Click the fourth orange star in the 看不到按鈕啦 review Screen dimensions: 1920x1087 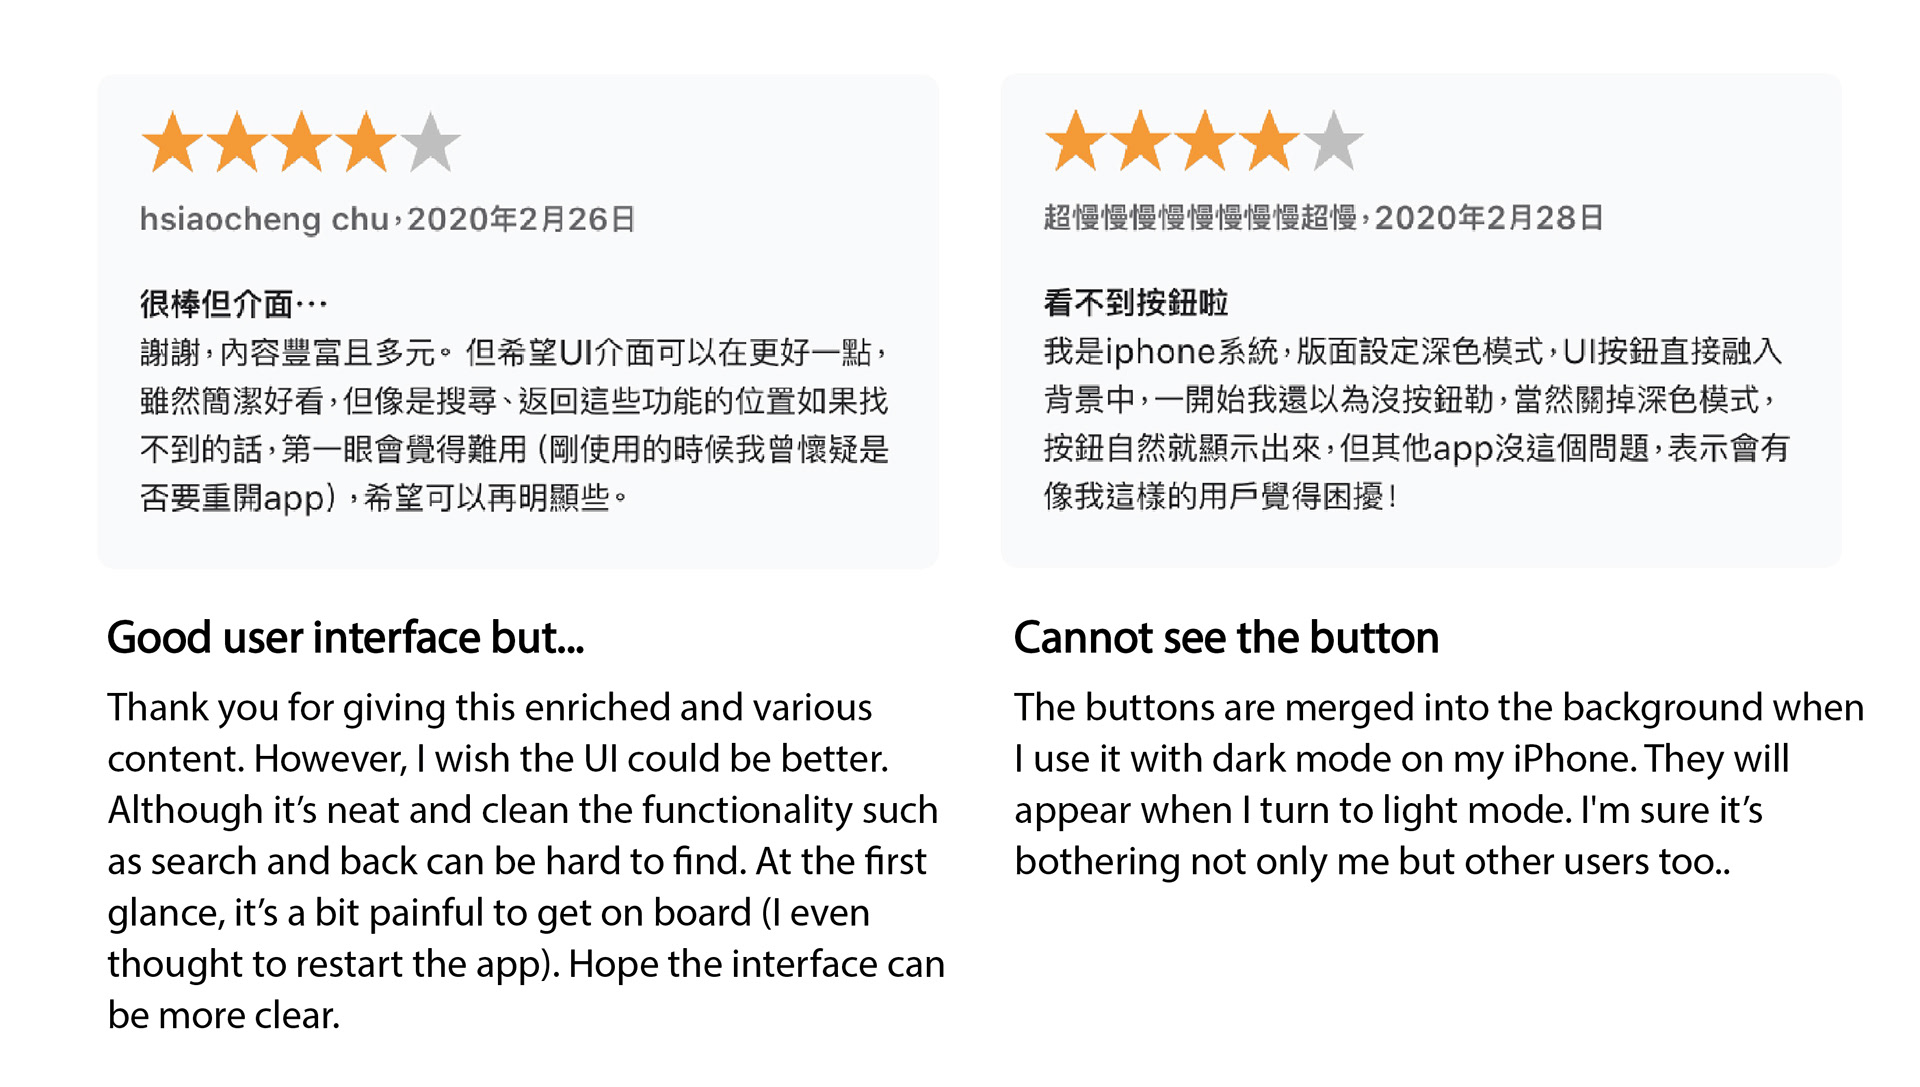[x=1269, y=141]
